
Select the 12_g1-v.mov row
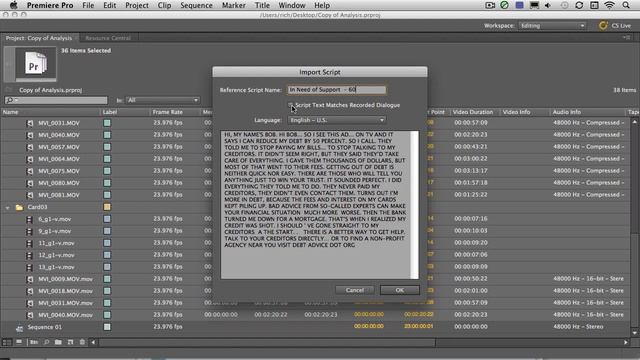(315, 255)
